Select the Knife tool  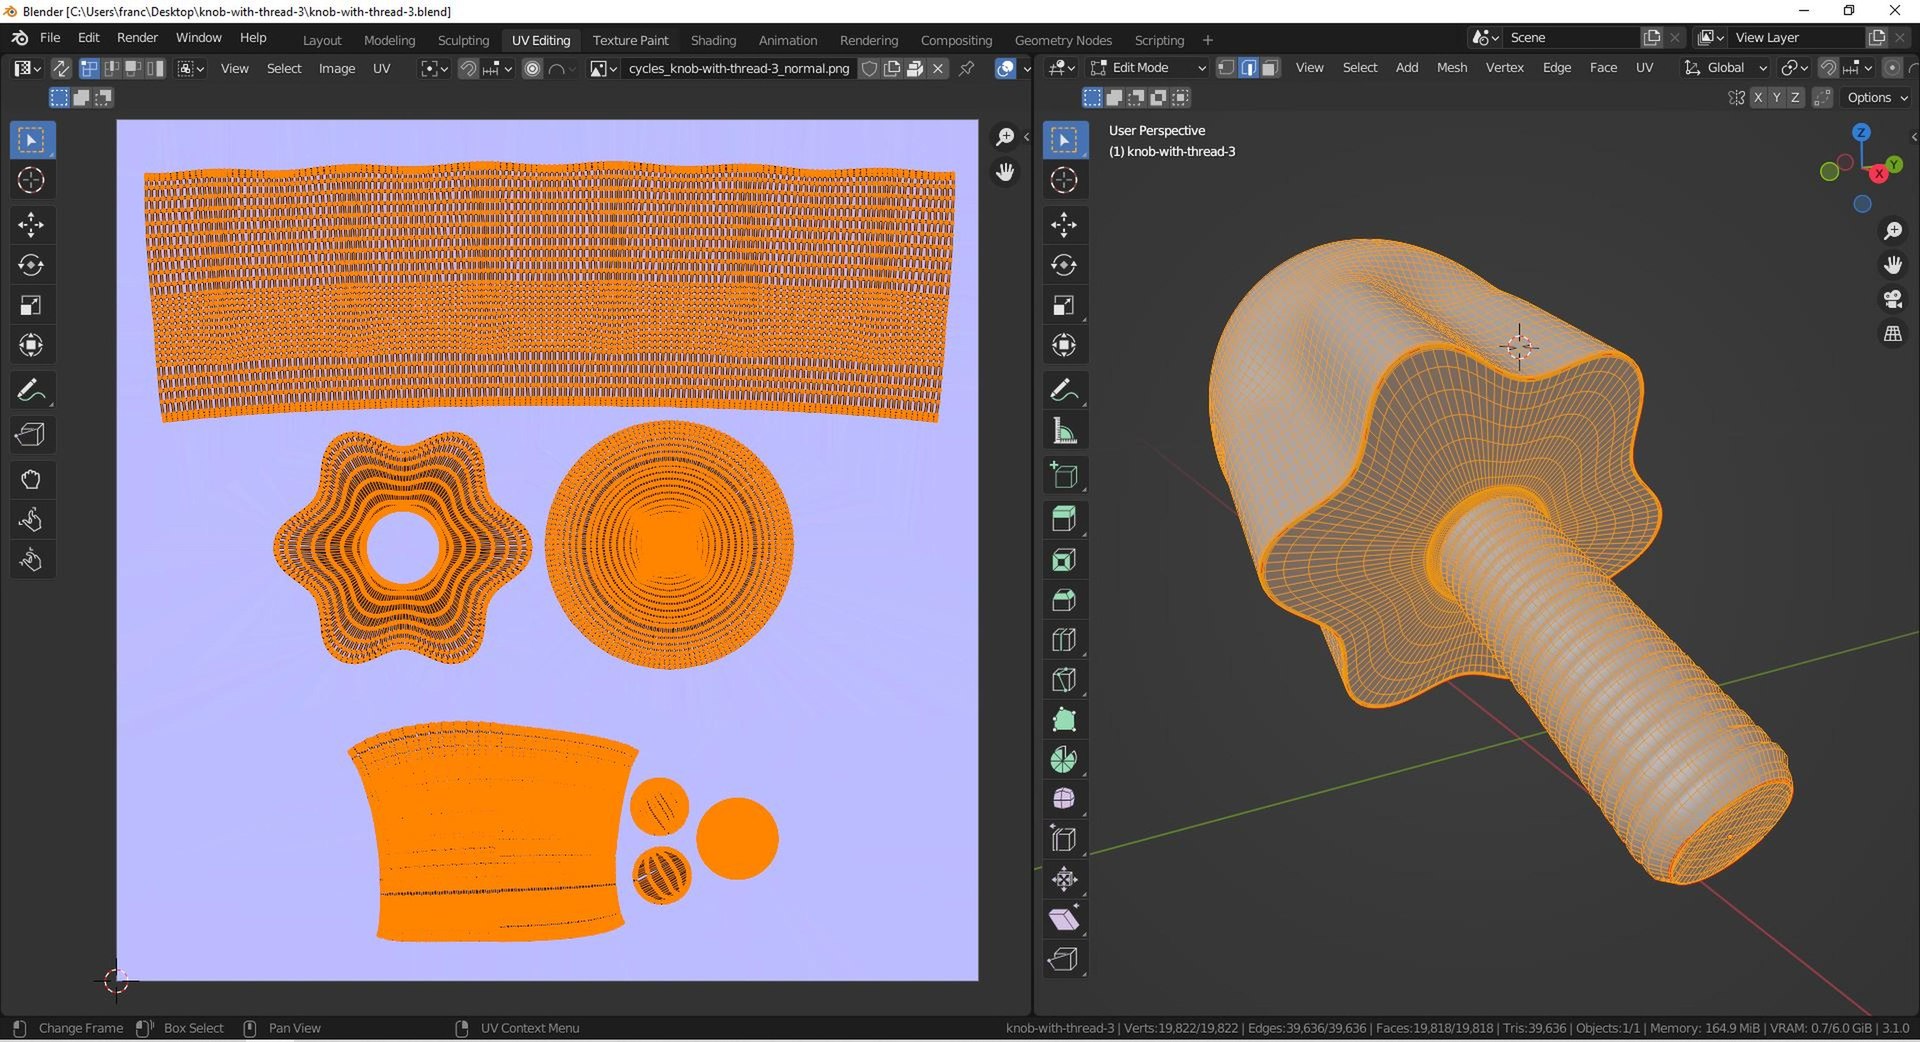[x=1064, y=680]
